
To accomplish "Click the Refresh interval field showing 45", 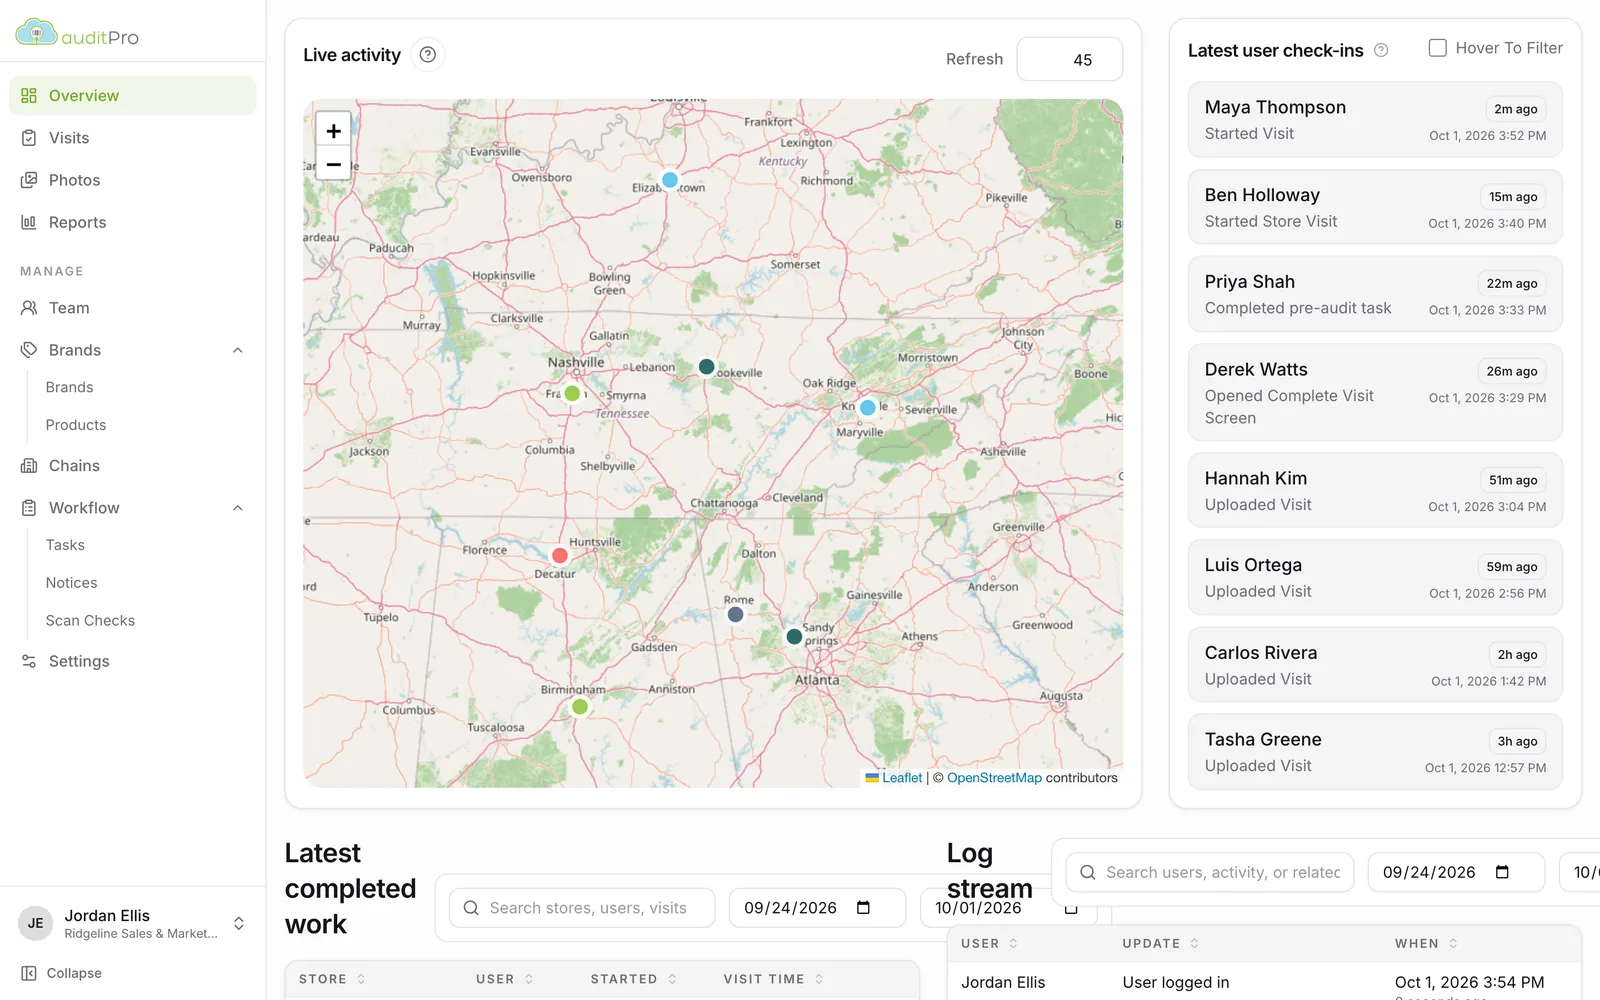I will pos(1069,59).
